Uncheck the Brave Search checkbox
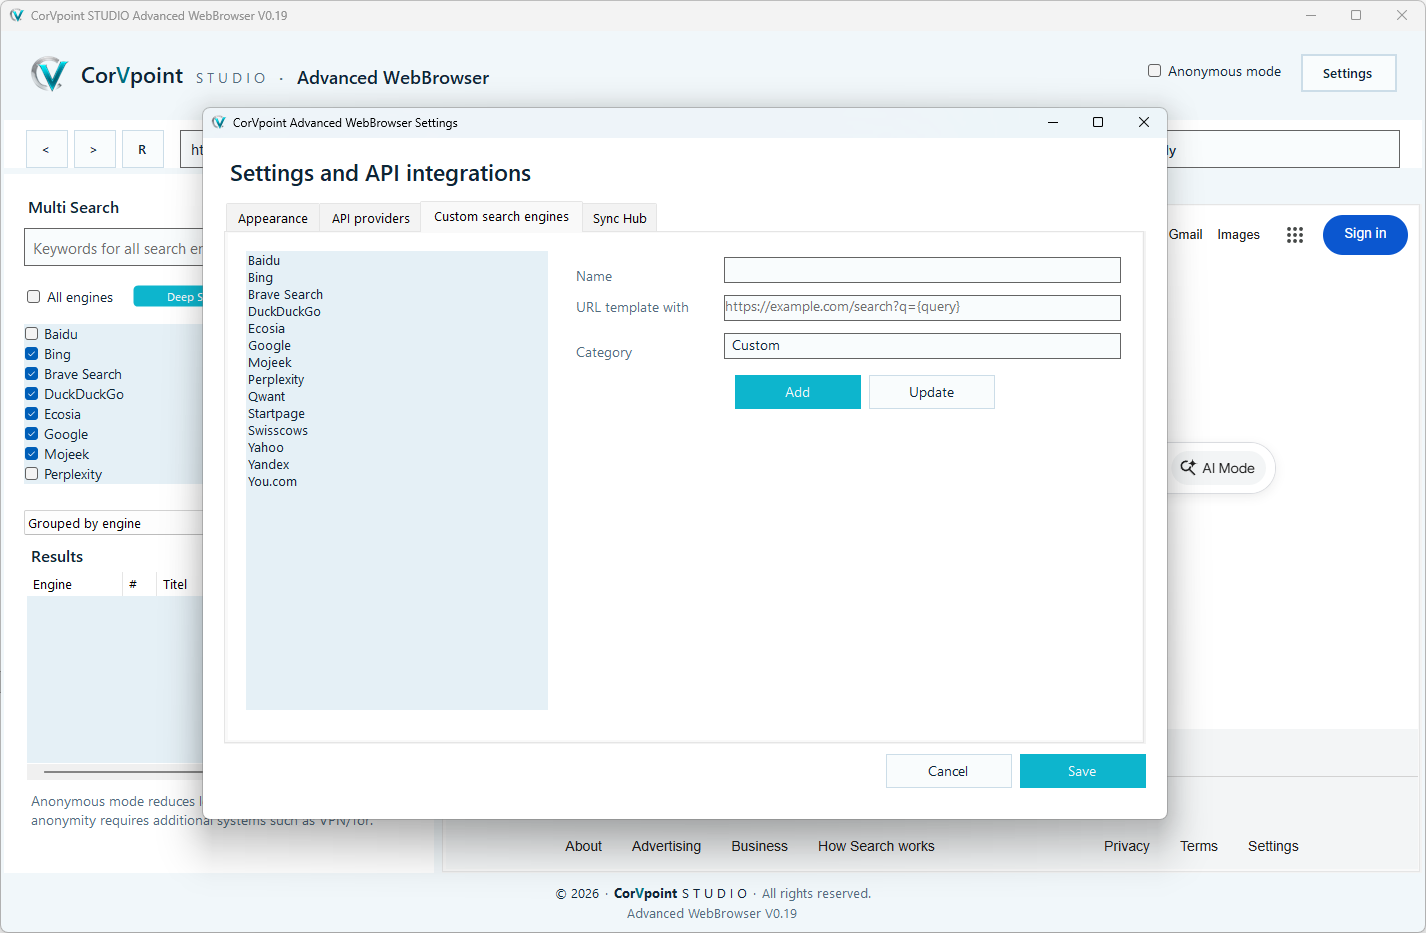 (x=32, y=374)
